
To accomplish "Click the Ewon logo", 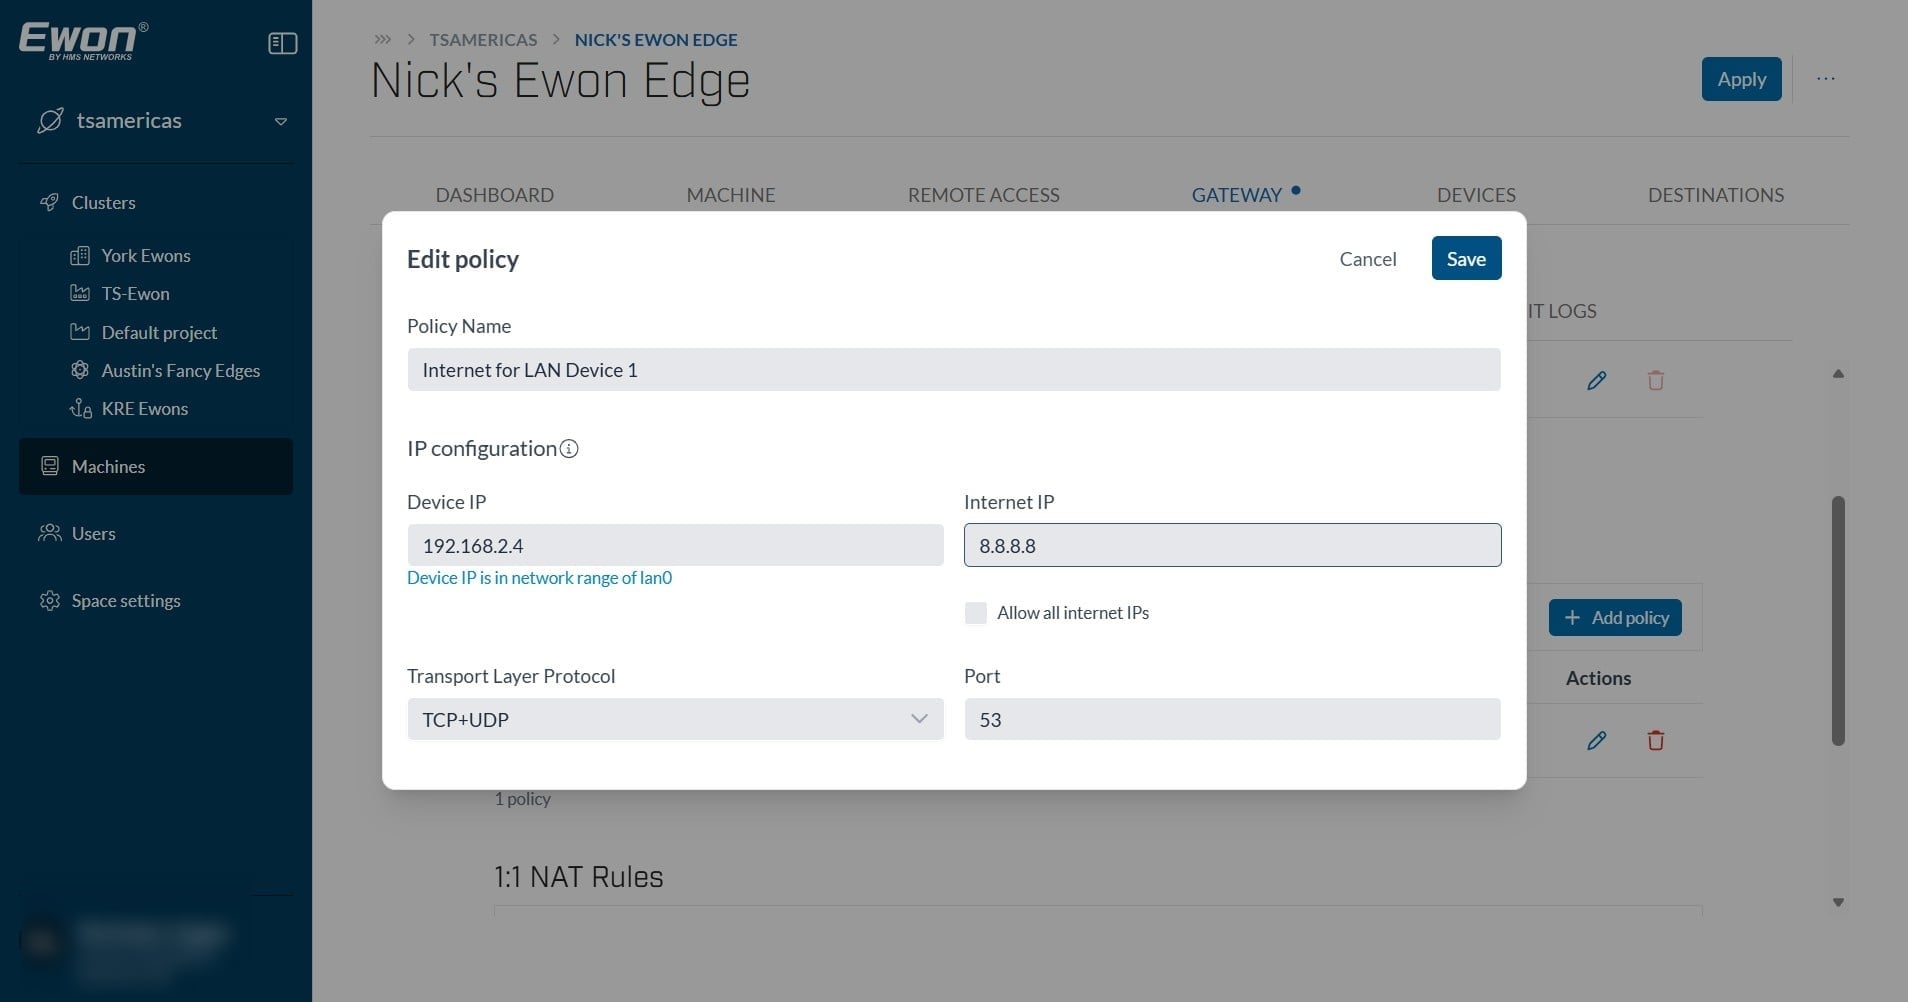I will [x=84, y=41].
